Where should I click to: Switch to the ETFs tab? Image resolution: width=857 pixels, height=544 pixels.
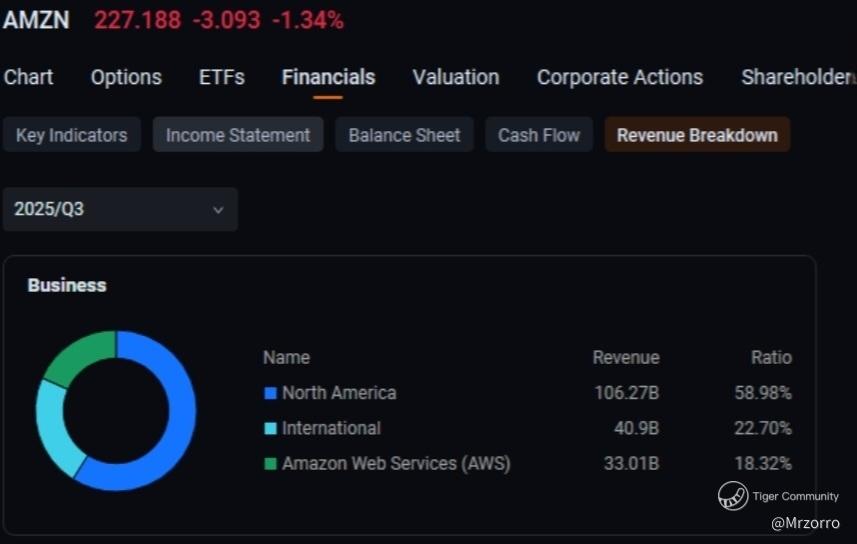[221, 77]
